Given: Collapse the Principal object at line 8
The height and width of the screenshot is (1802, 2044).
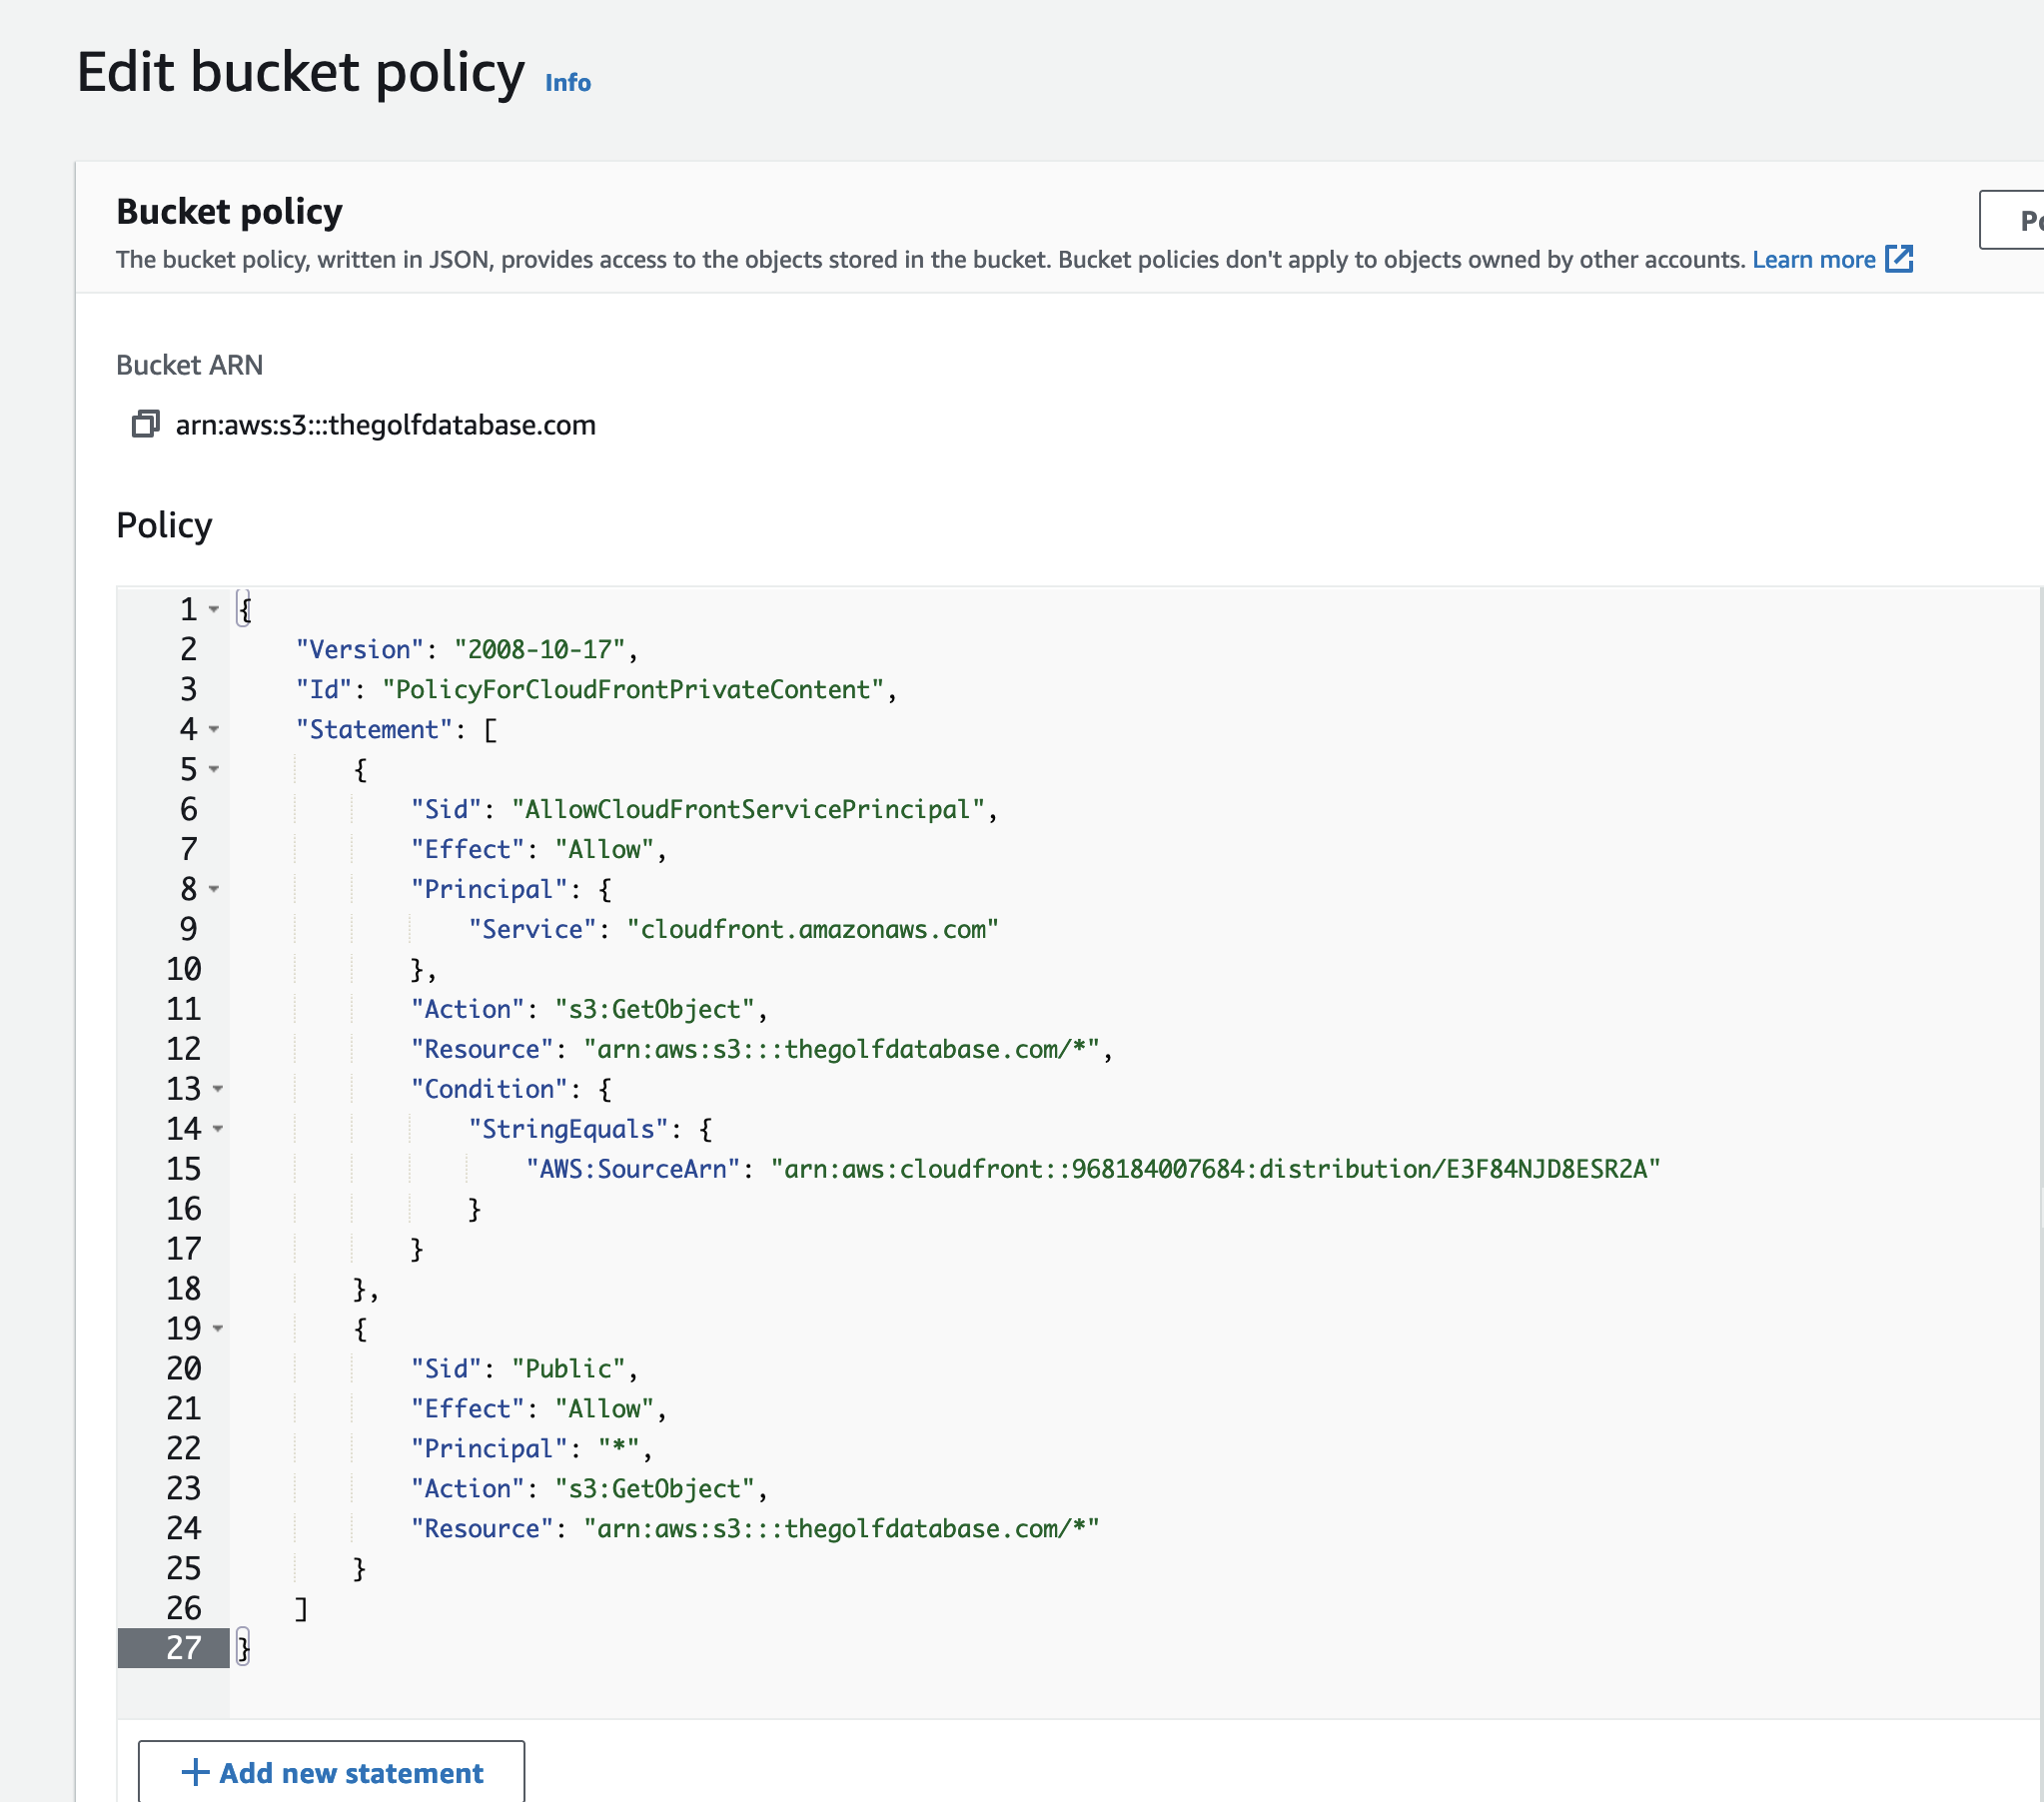Looking at the screenshot, I should click(x=214, y=889).
